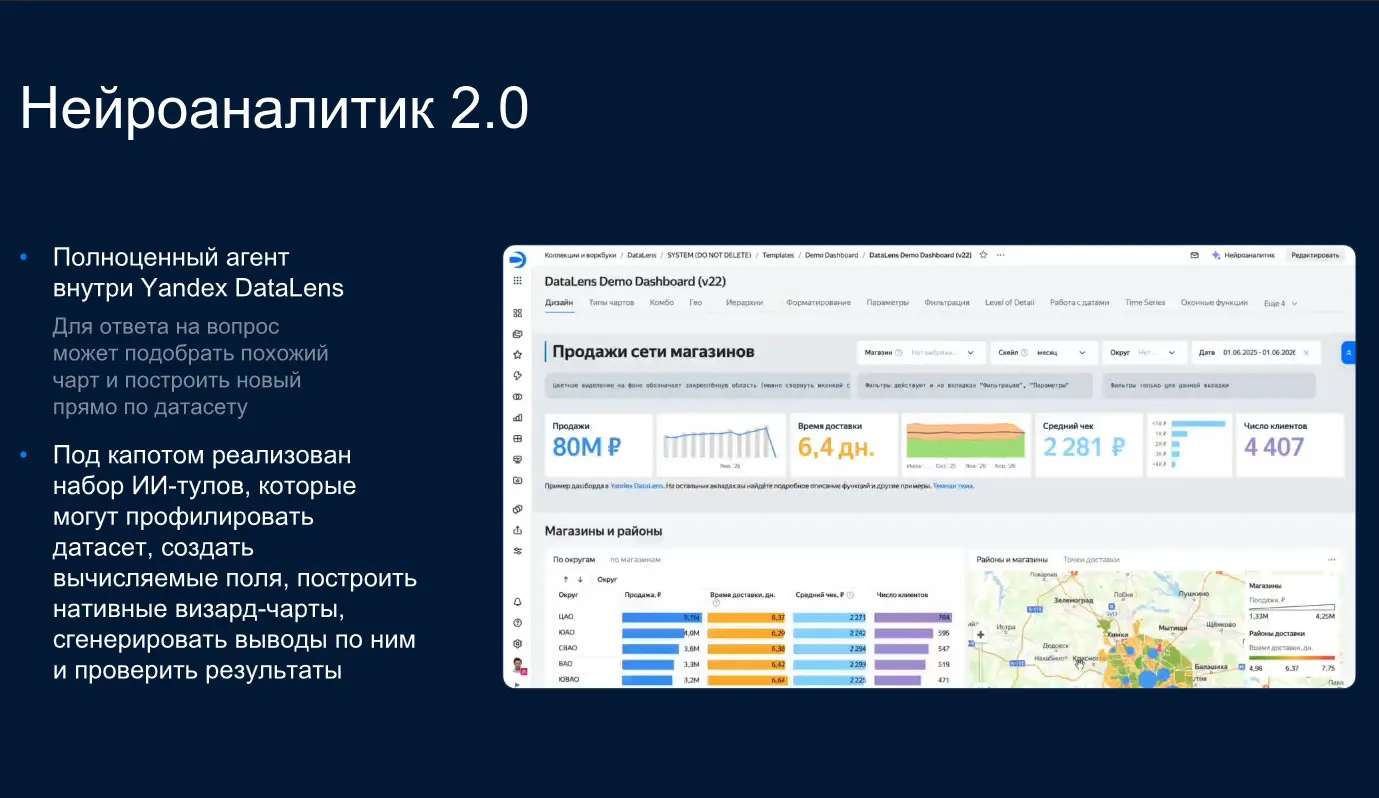Expand the Ещё 4 tabs dropdown

coord(1280,303)
